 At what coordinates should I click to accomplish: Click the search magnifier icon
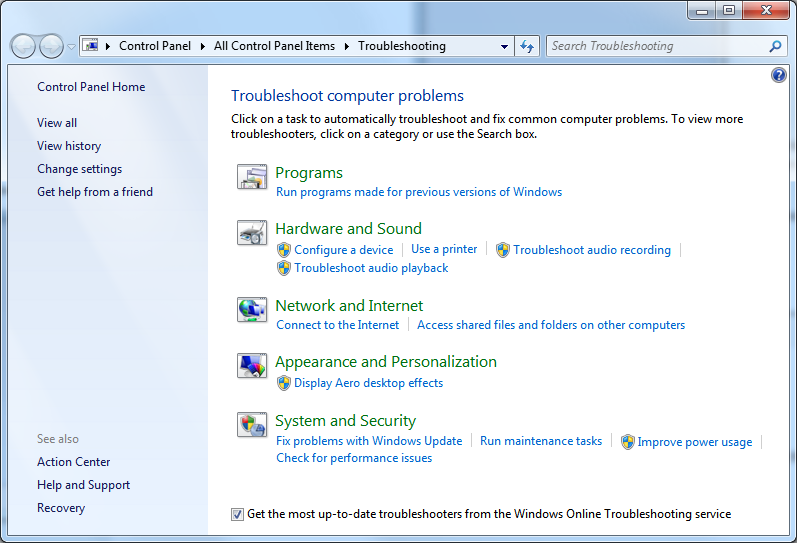pyautogui.click(x=775, y=46)
